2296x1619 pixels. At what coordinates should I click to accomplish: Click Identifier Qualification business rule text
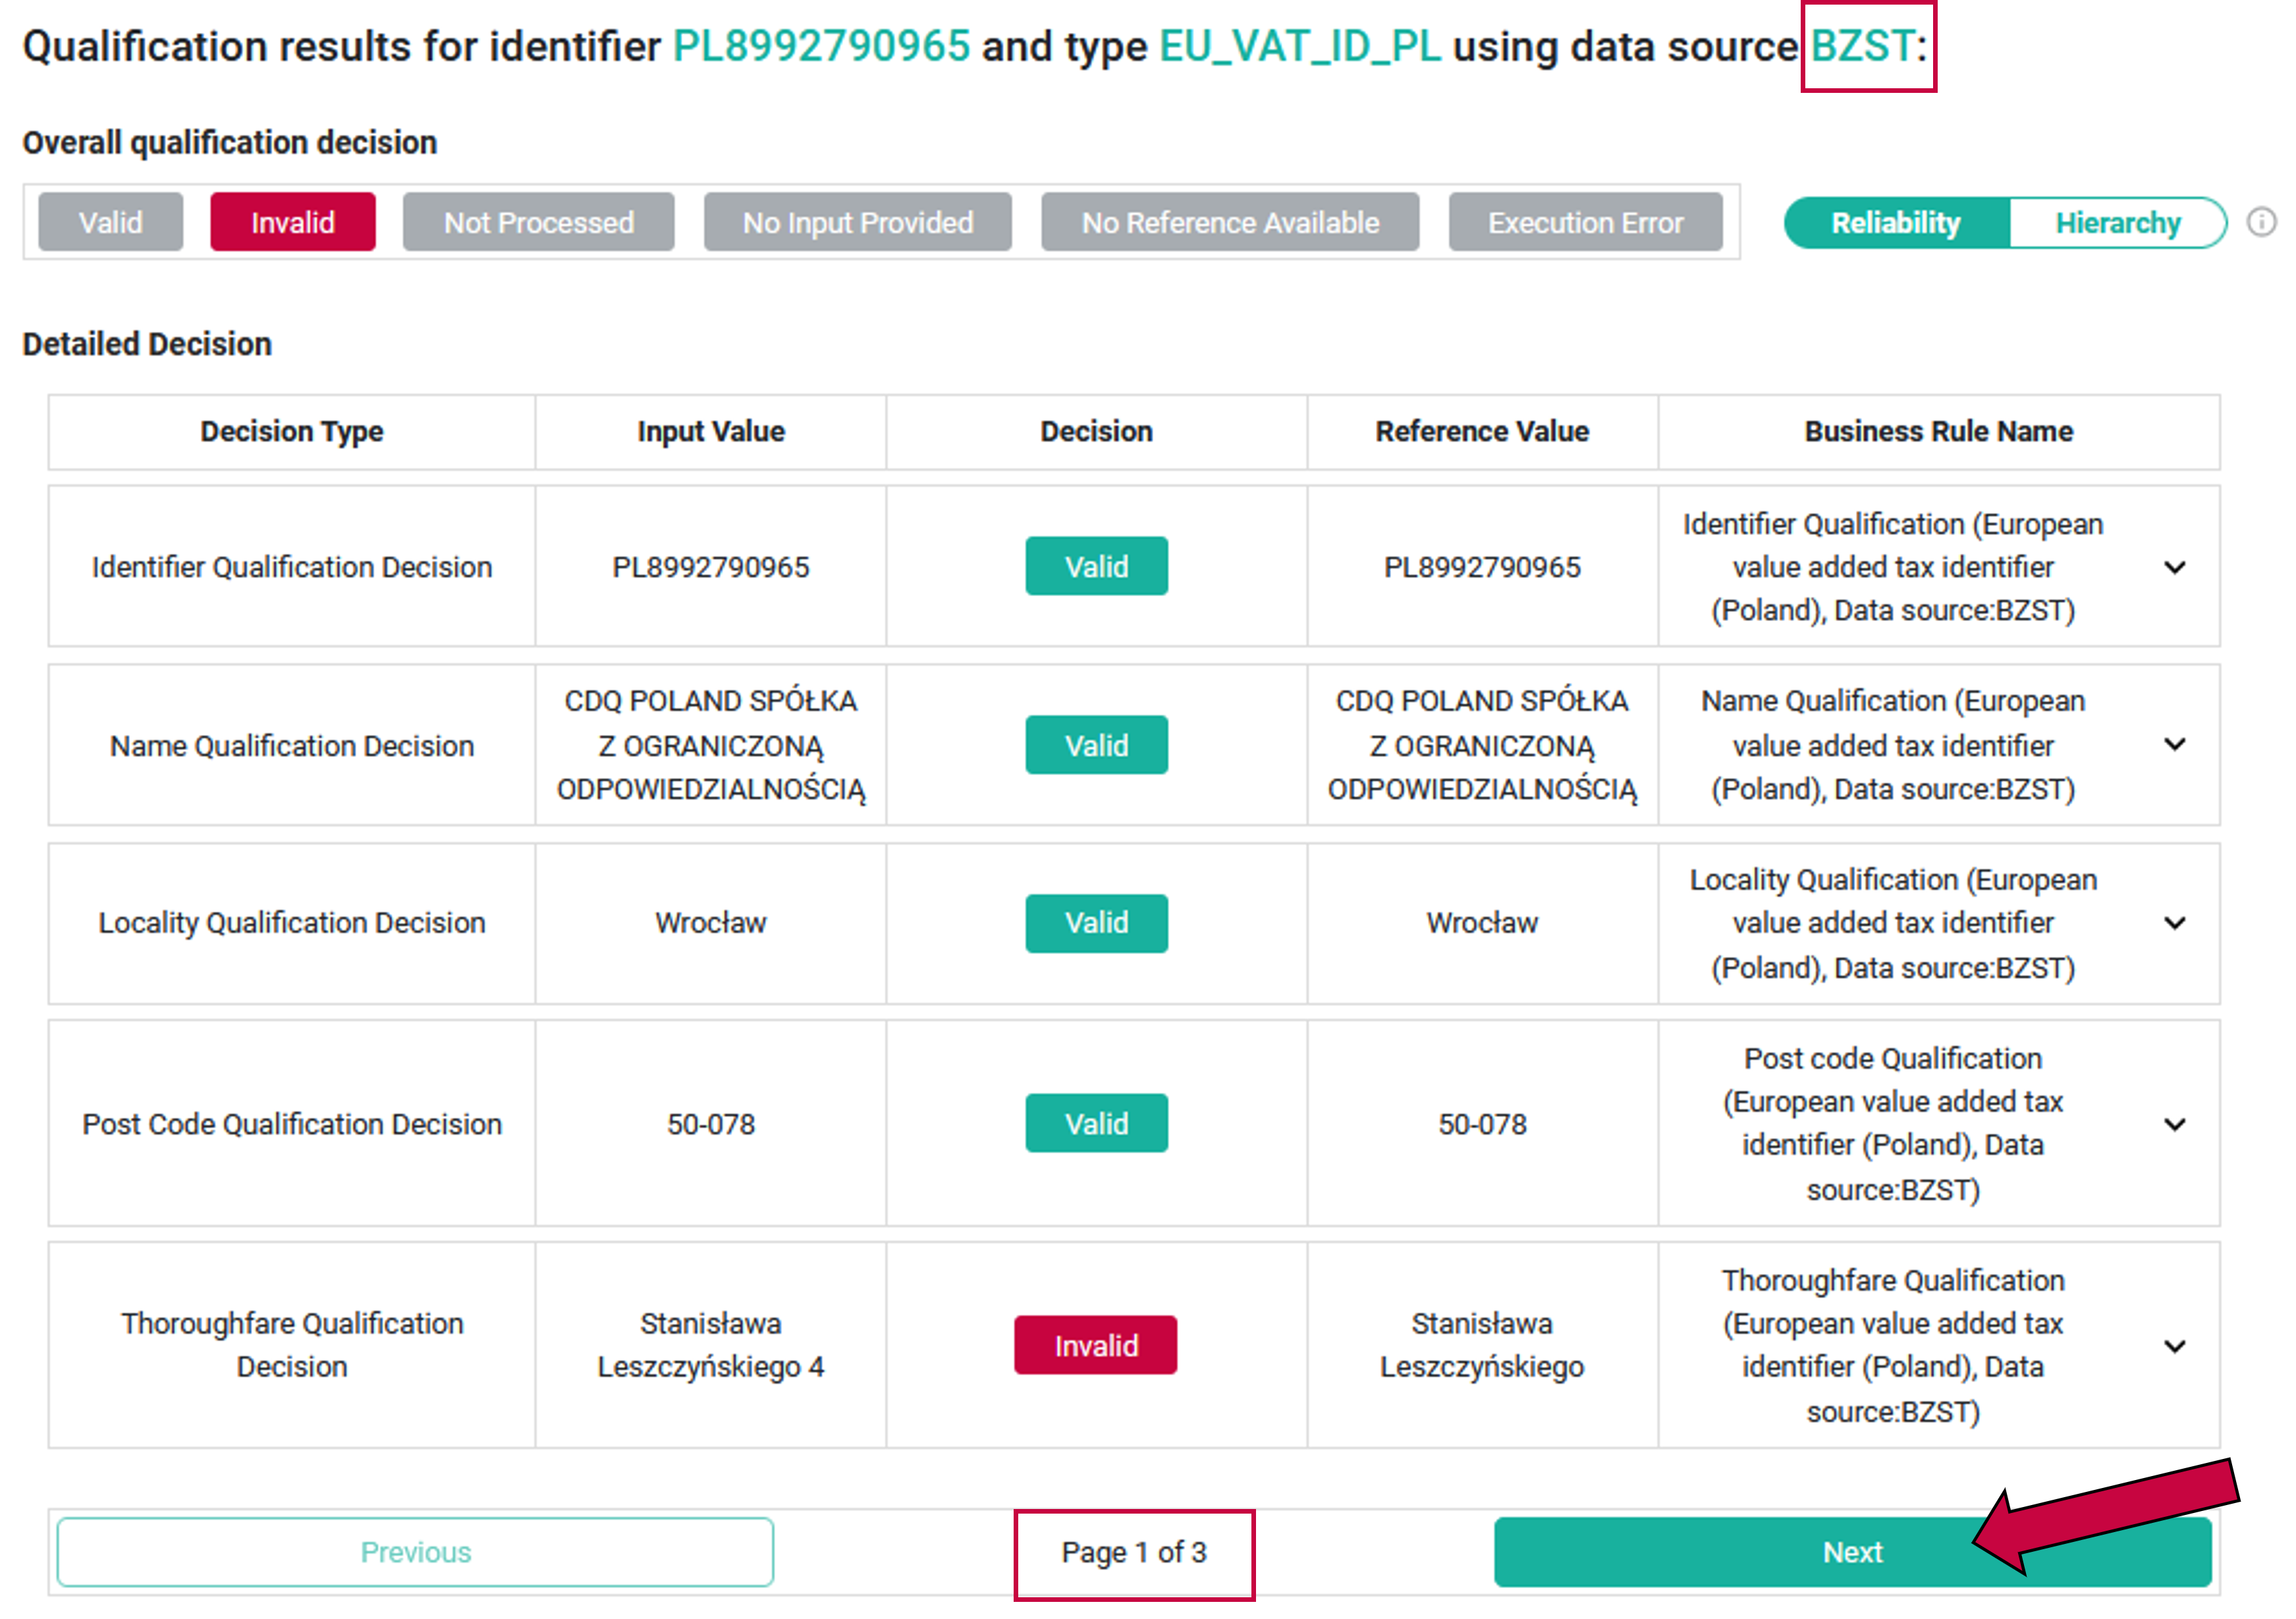[1893, 567]
